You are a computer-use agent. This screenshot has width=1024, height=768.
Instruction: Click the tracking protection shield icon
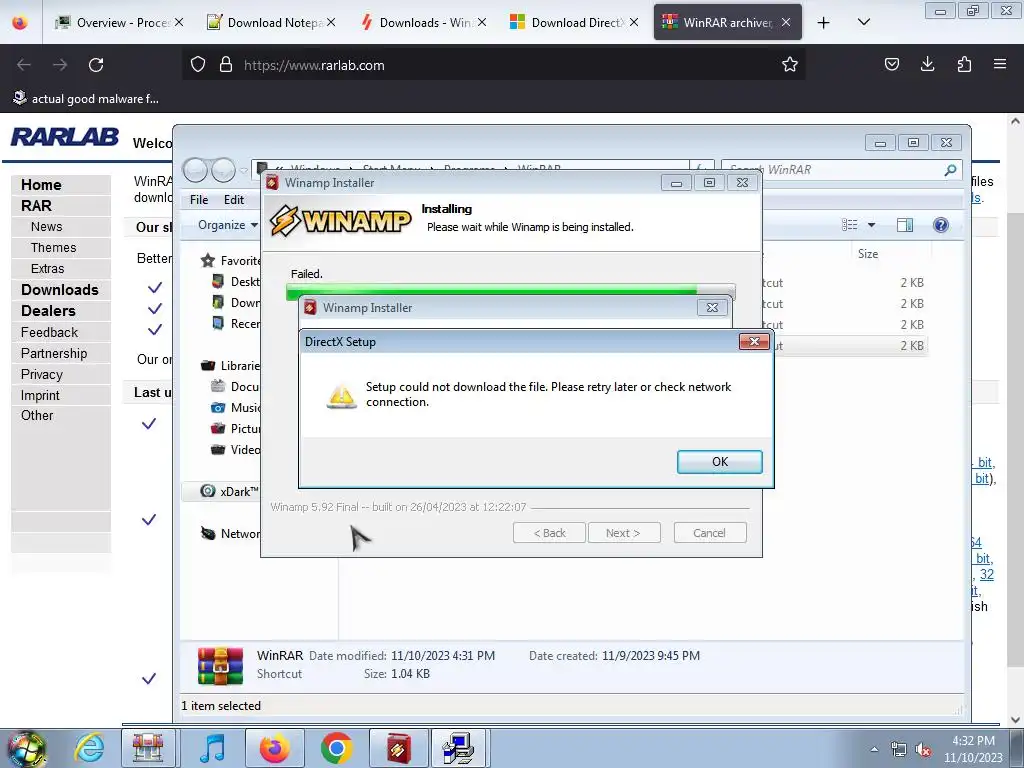[198, 65]
